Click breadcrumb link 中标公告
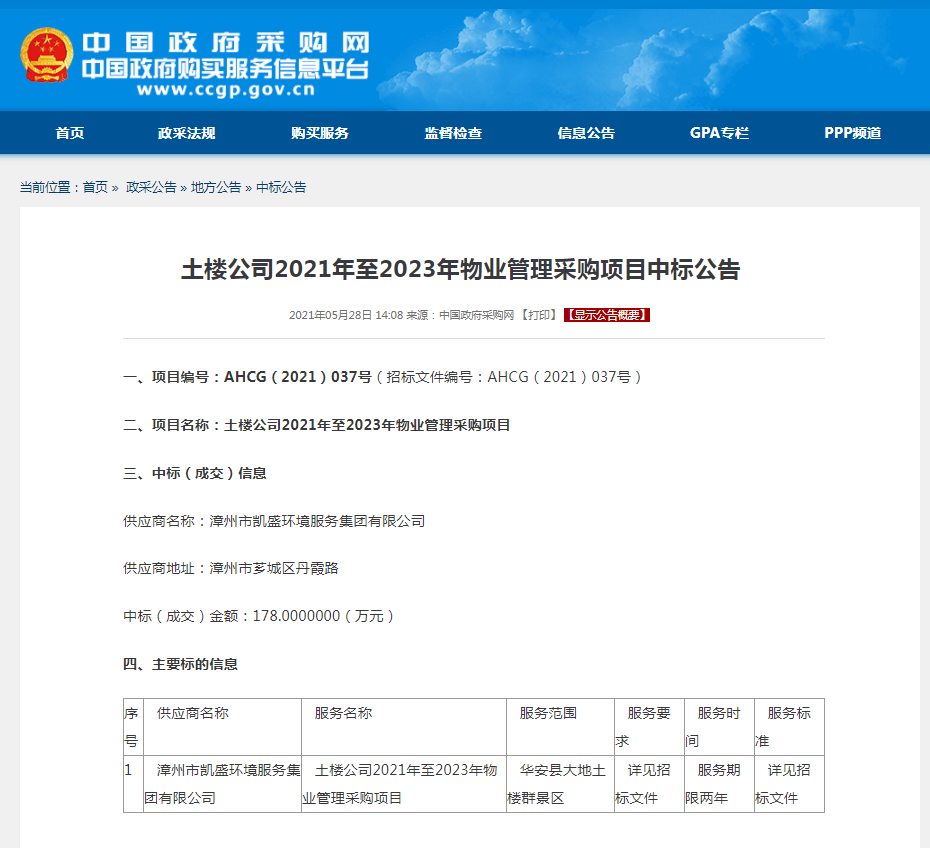 [x=281, y=187]
